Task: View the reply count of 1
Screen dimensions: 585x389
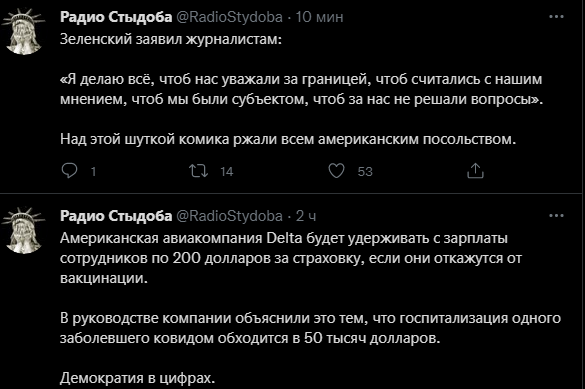Action: 94,172
